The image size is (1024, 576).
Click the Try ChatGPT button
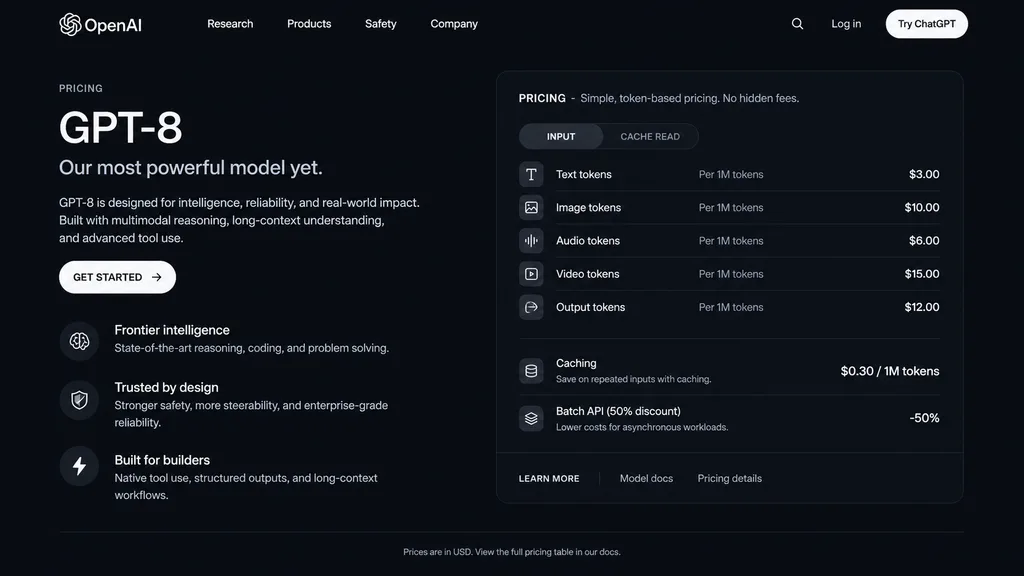(926, 24)
